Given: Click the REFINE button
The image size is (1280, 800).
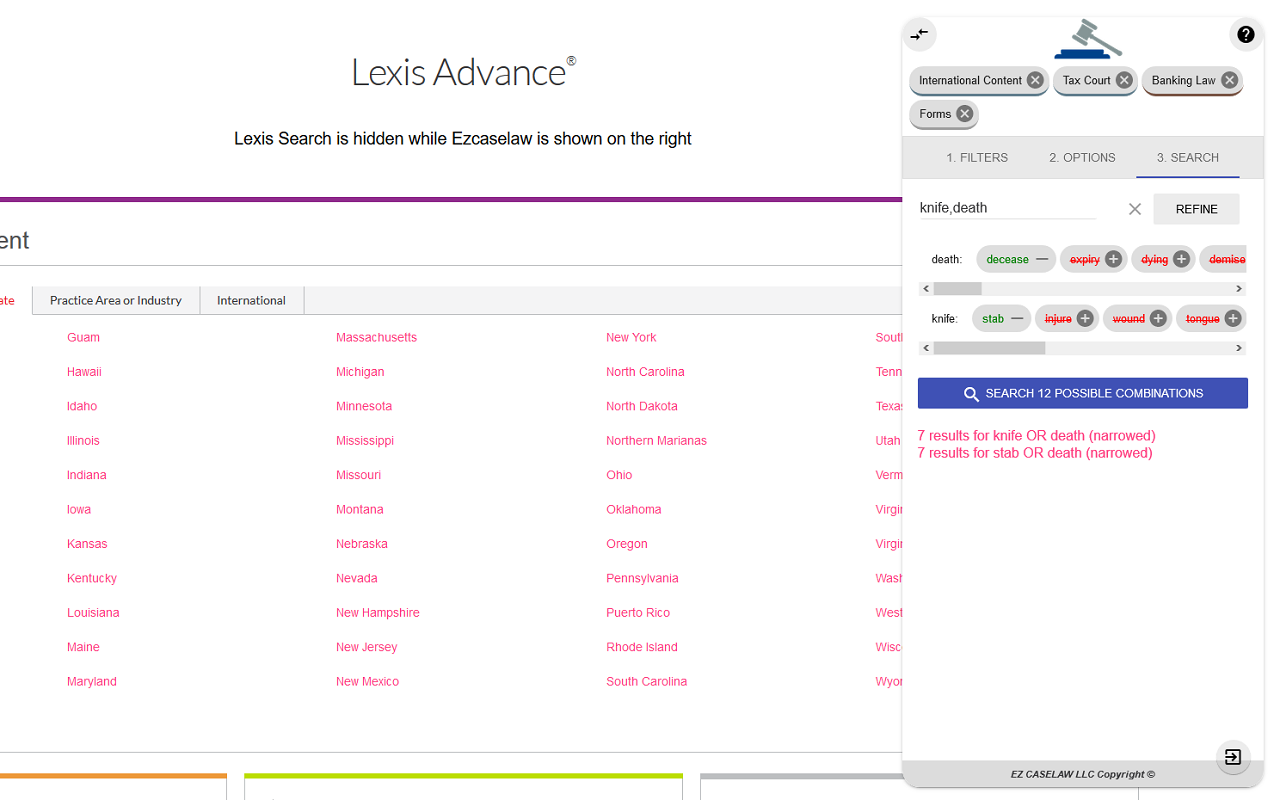Looking at the screenshot, I should click(x=1196, y=209).
